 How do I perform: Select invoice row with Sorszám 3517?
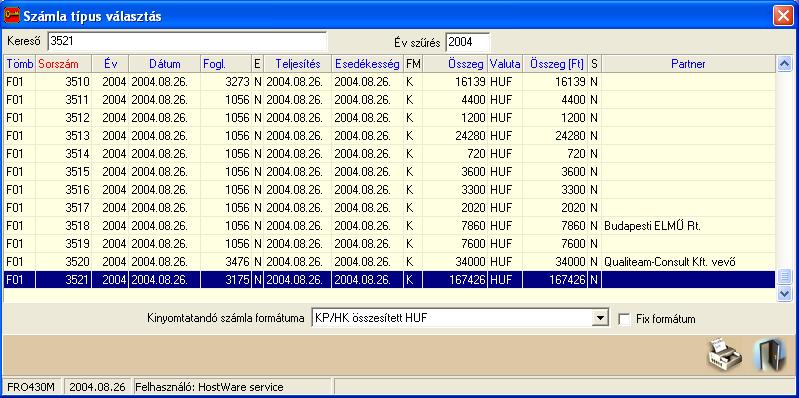tap(389, 208)
